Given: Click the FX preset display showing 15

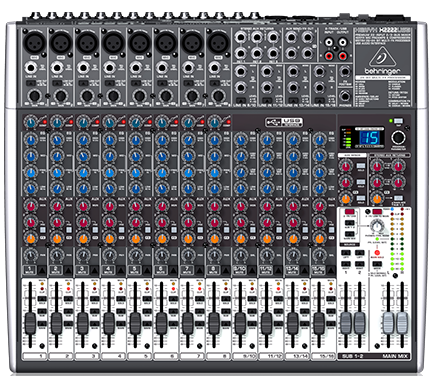Looking at the screenshot, I should pyautogui.click(x=369, y=137).
